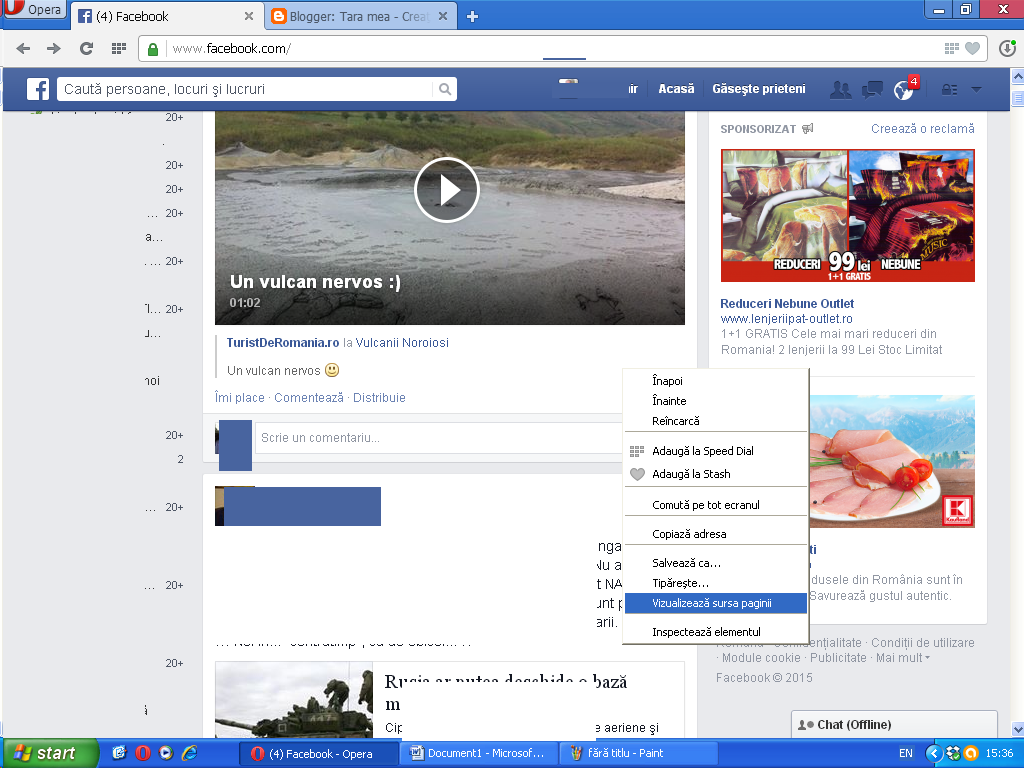Click Opera quick launch icon in taskbar
This screenshot has height=768, width=1024.
tap(142, 753)
